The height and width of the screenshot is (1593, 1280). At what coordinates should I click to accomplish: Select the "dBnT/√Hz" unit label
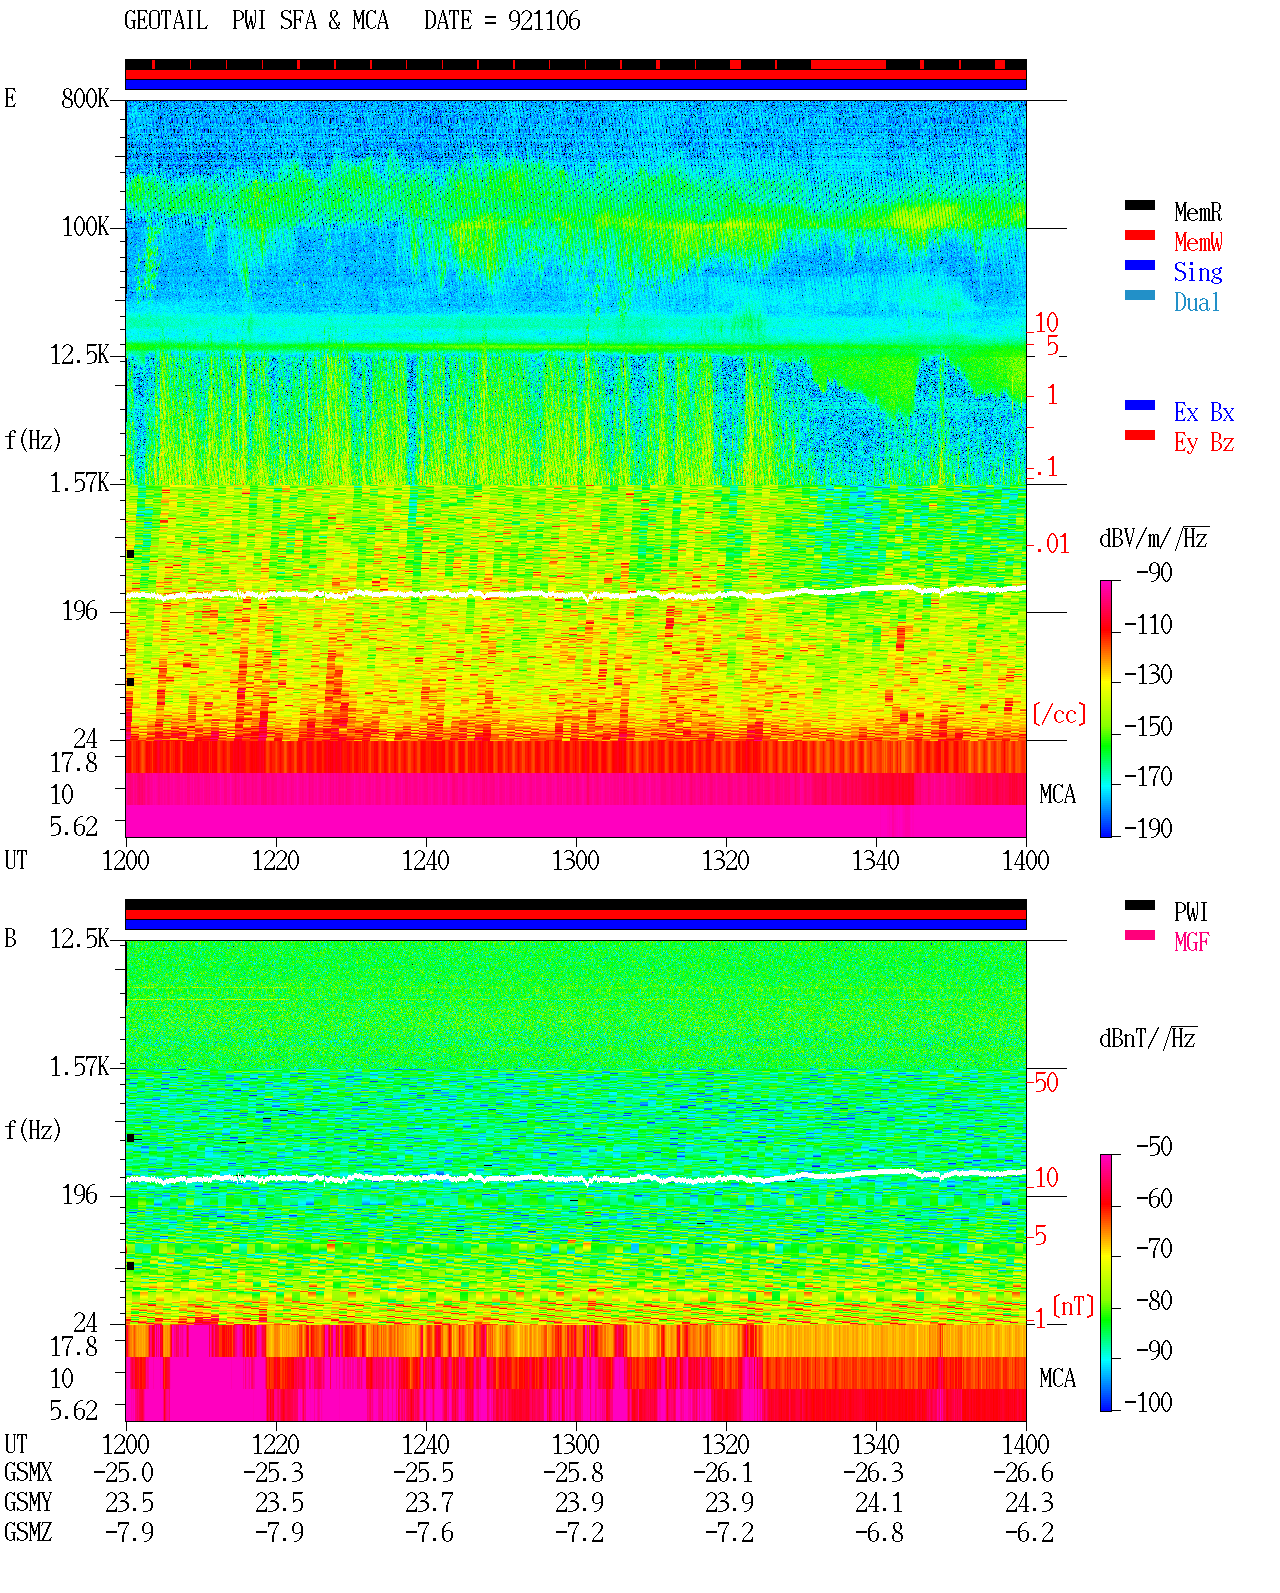click(1148, 1038)
